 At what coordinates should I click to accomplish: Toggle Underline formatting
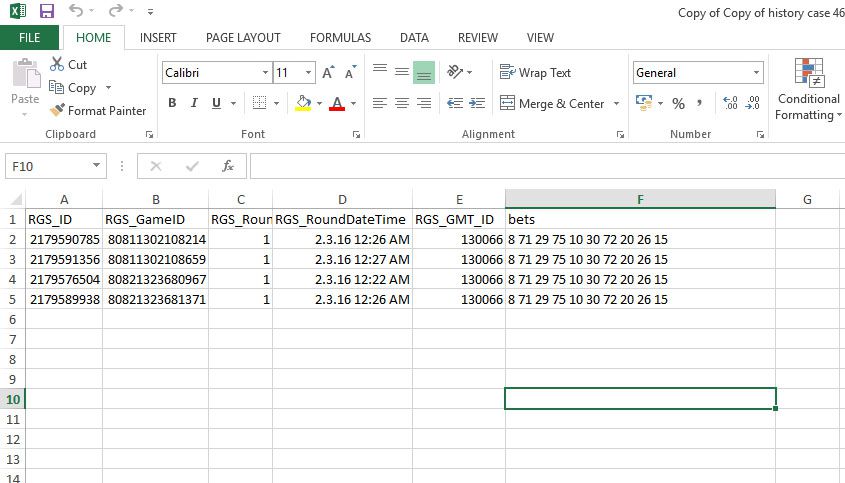(x=216, y=103)
